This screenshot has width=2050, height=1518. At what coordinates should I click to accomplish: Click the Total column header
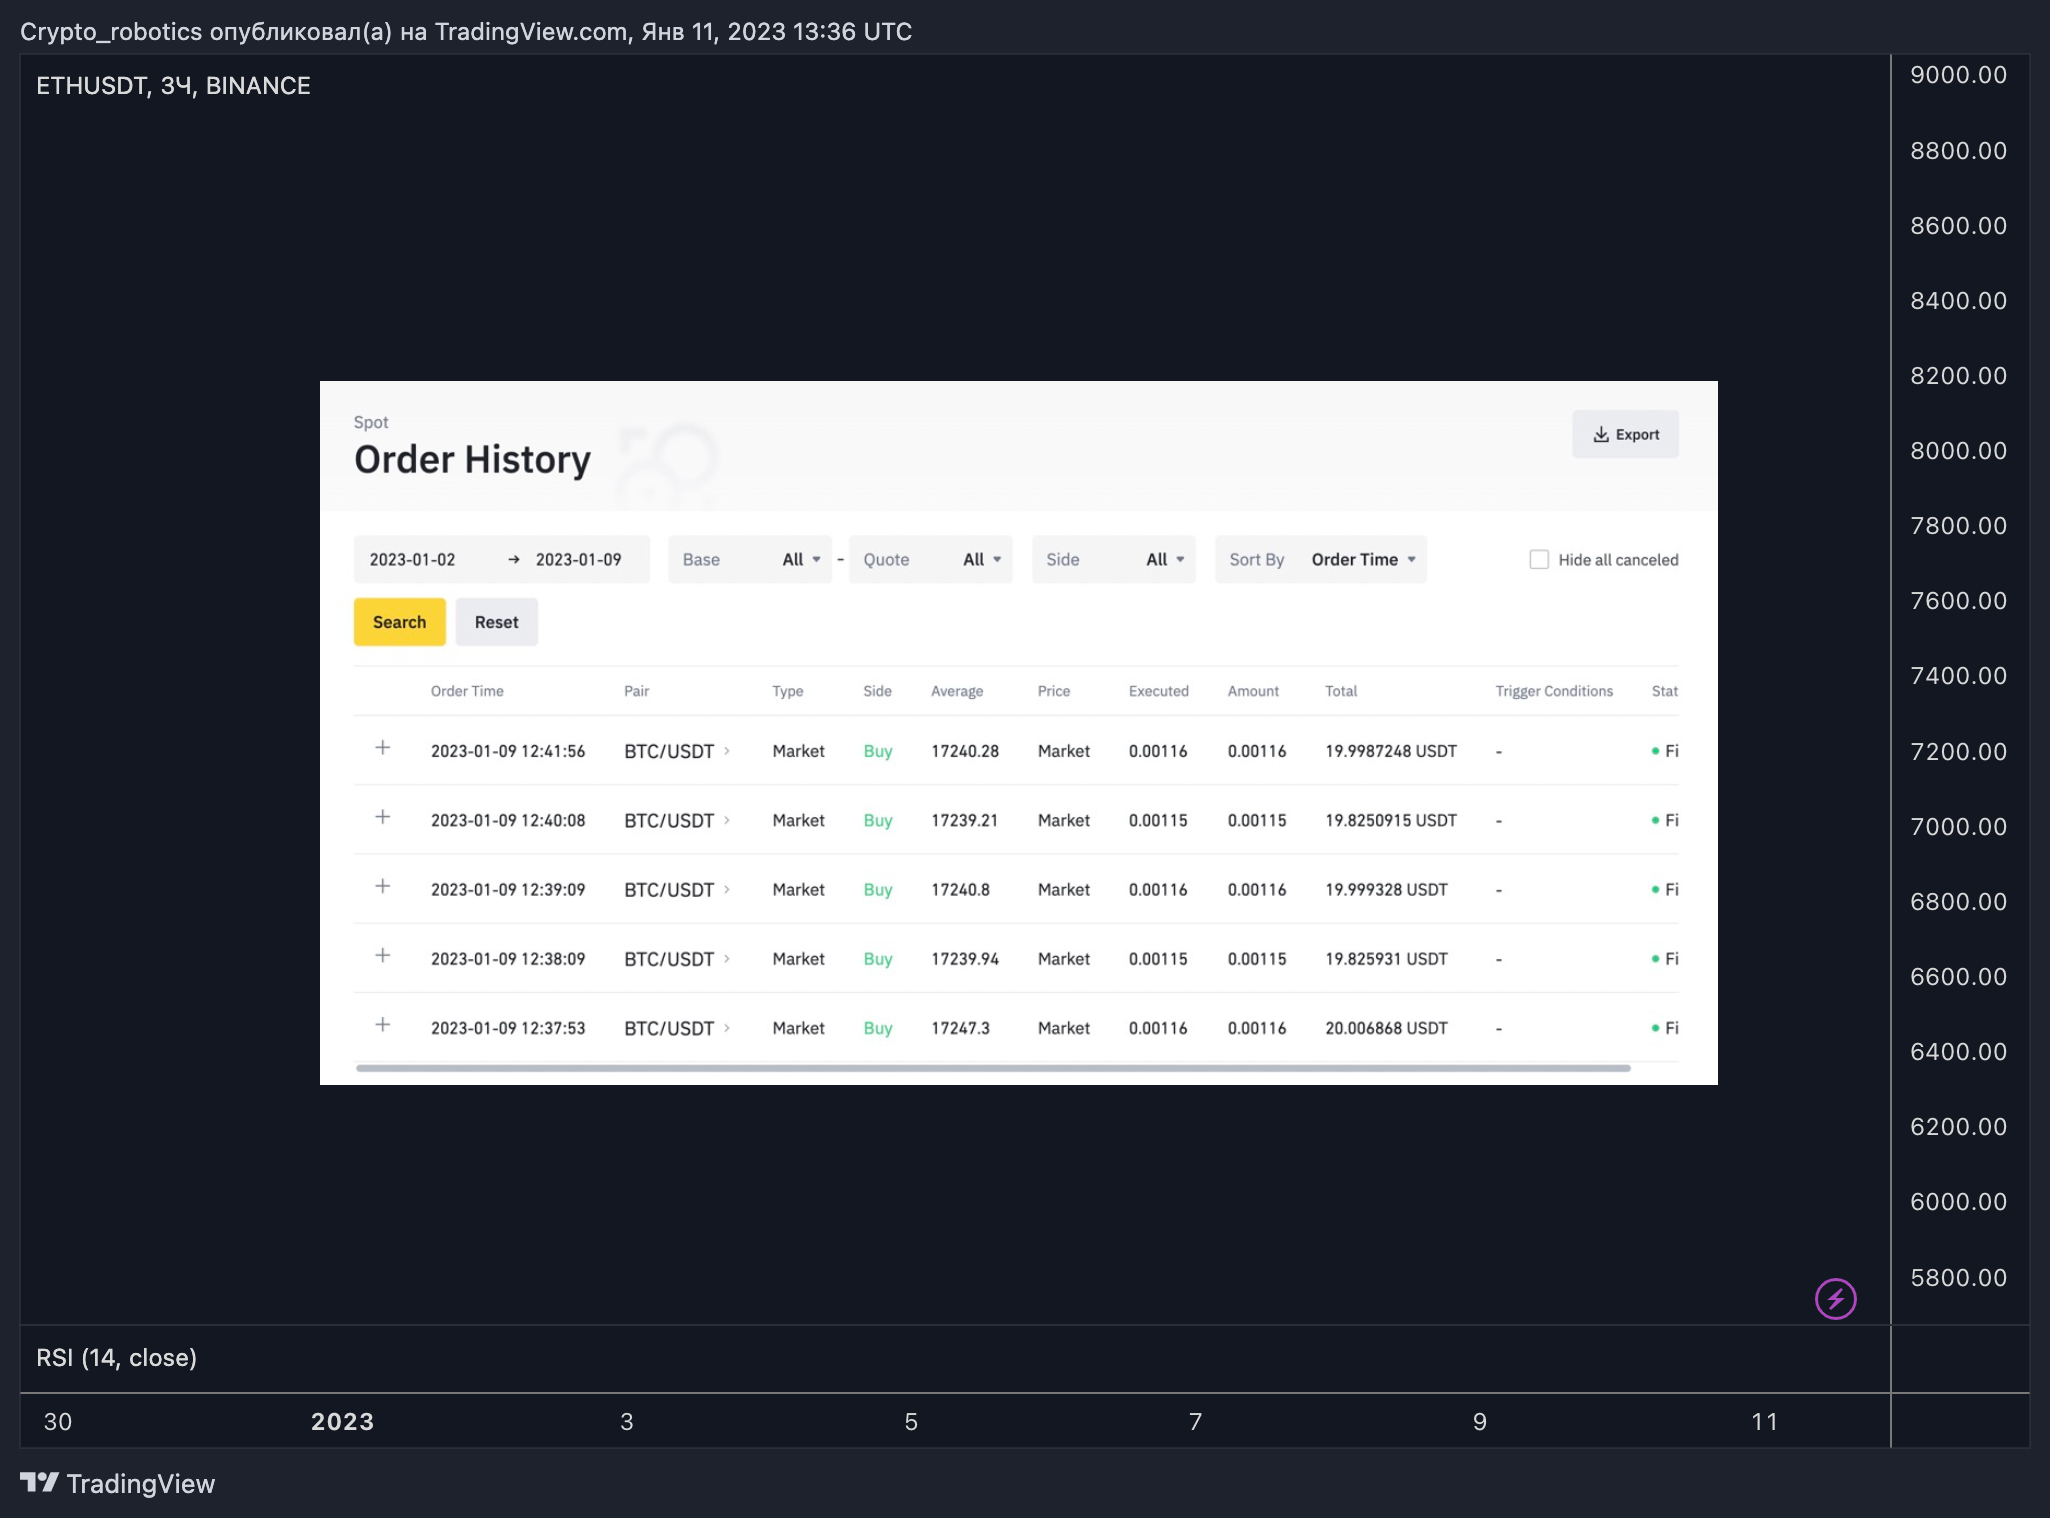tap(1341, 691)
